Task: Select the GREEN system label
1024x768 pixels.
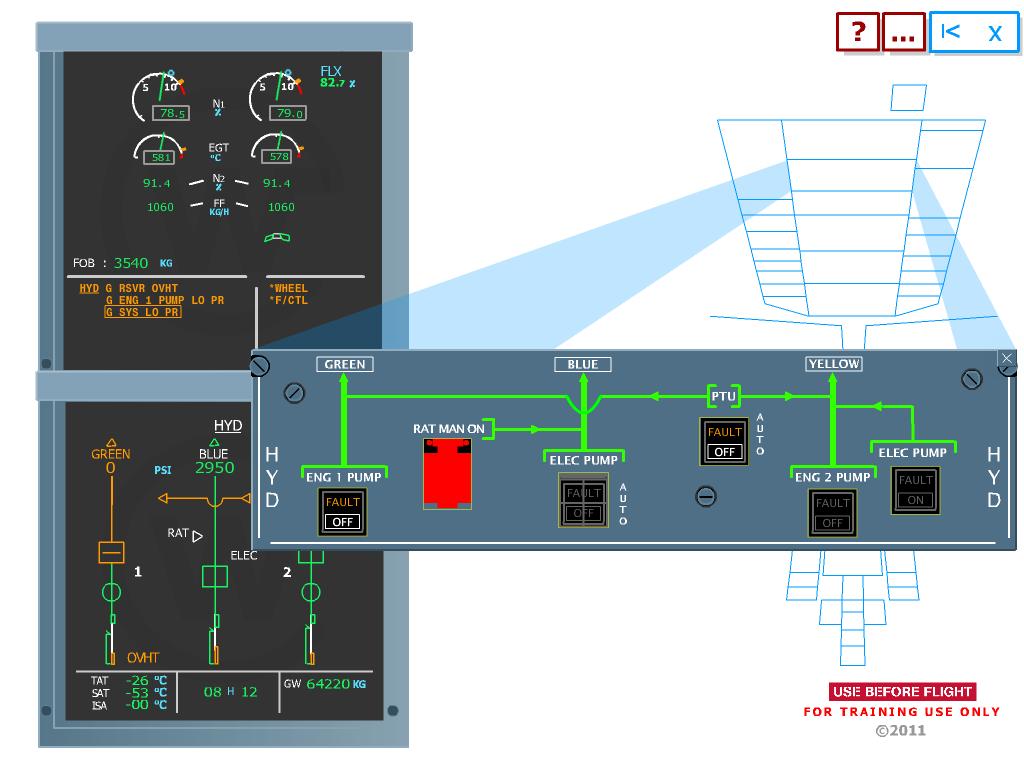Action: (x=344, y=364)
